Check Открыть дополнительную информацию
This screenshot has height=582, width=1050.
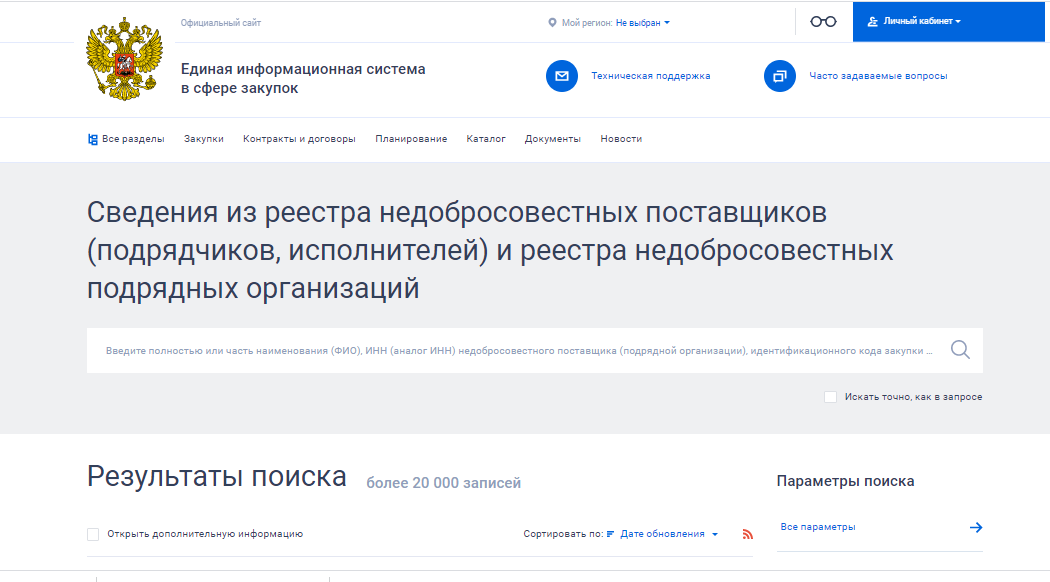(92, 534)
